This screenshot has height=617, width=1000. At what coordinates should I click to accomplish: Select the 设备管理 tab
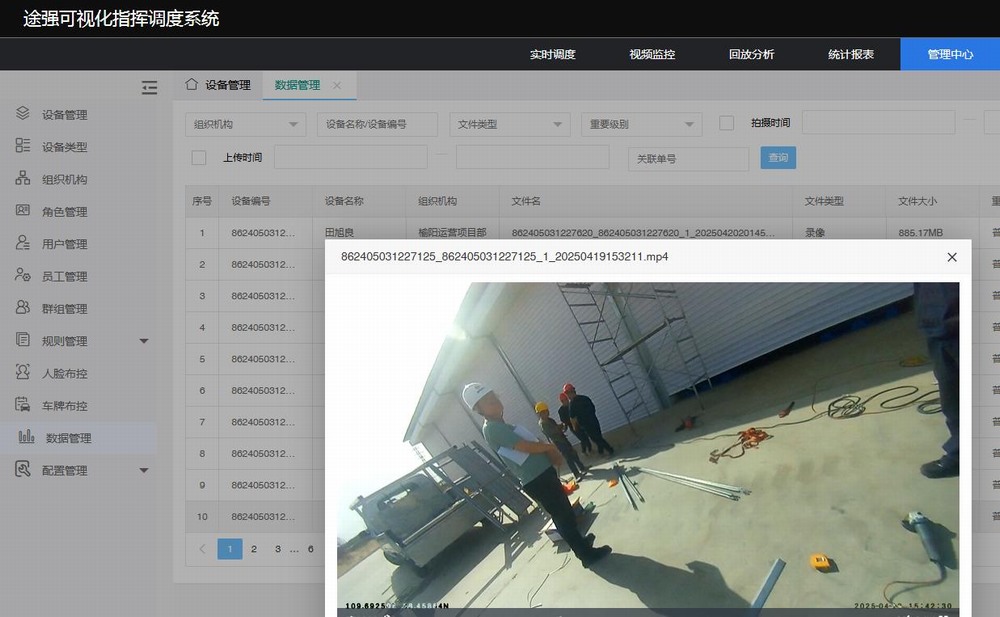[x=222, y=85]
